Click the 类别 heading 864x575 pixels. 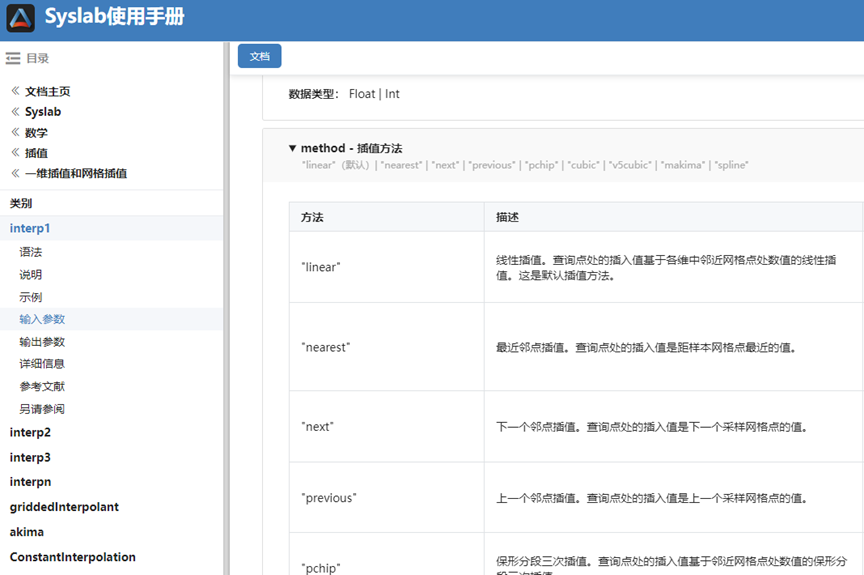coord(21,203)
